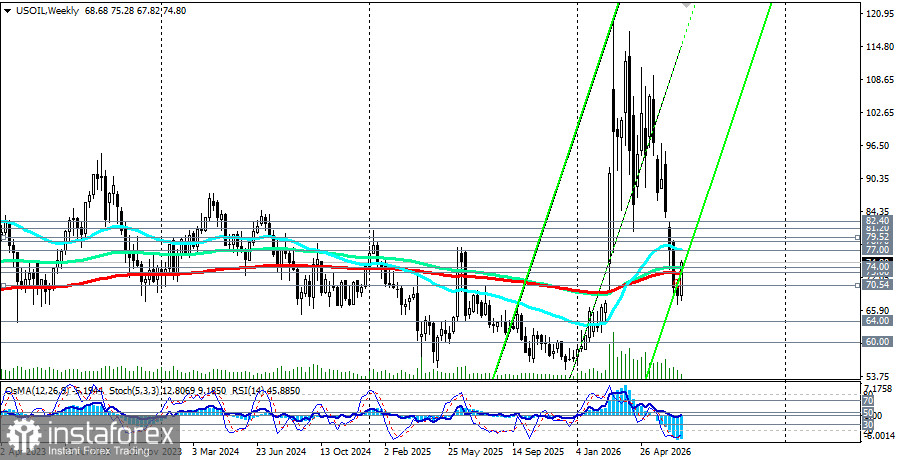Screen dimensions: 900x460
Task: Select the 60.00 support level tag
Action: click(x=878, y=342)
